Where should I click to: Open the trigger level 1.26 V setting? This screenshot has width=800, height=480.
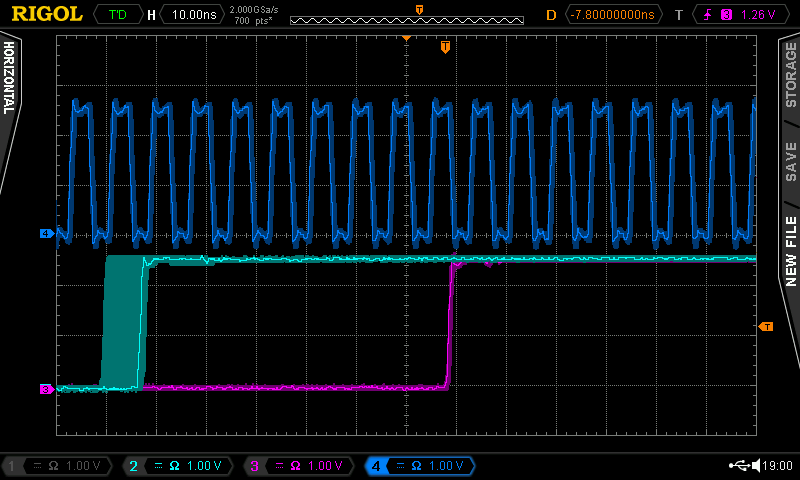click(x=757, y=15)
